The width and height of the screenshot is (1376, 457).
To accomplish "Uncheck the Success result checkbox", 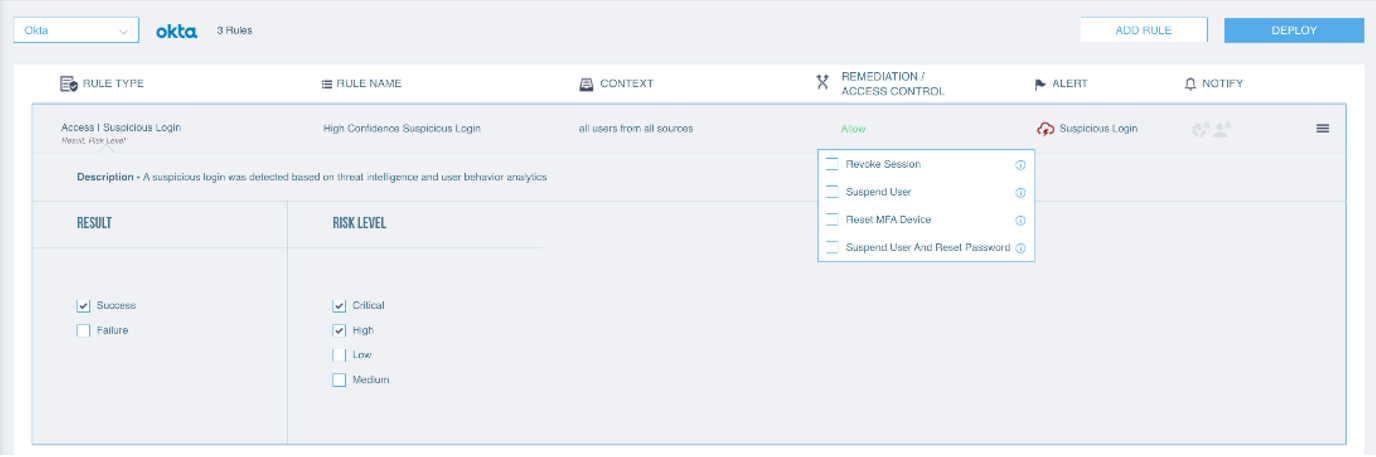I will click(x=83, y=306).
